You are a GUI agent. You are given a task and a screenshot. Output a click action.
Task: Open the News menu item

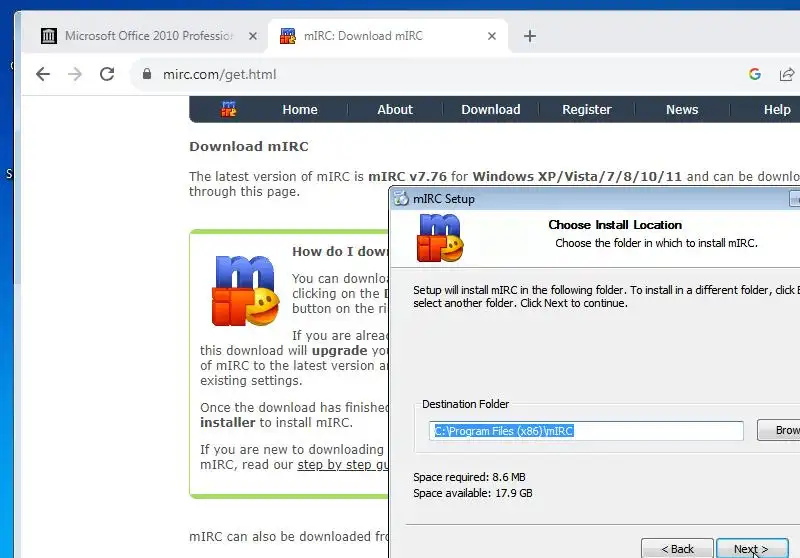(682, 110)
